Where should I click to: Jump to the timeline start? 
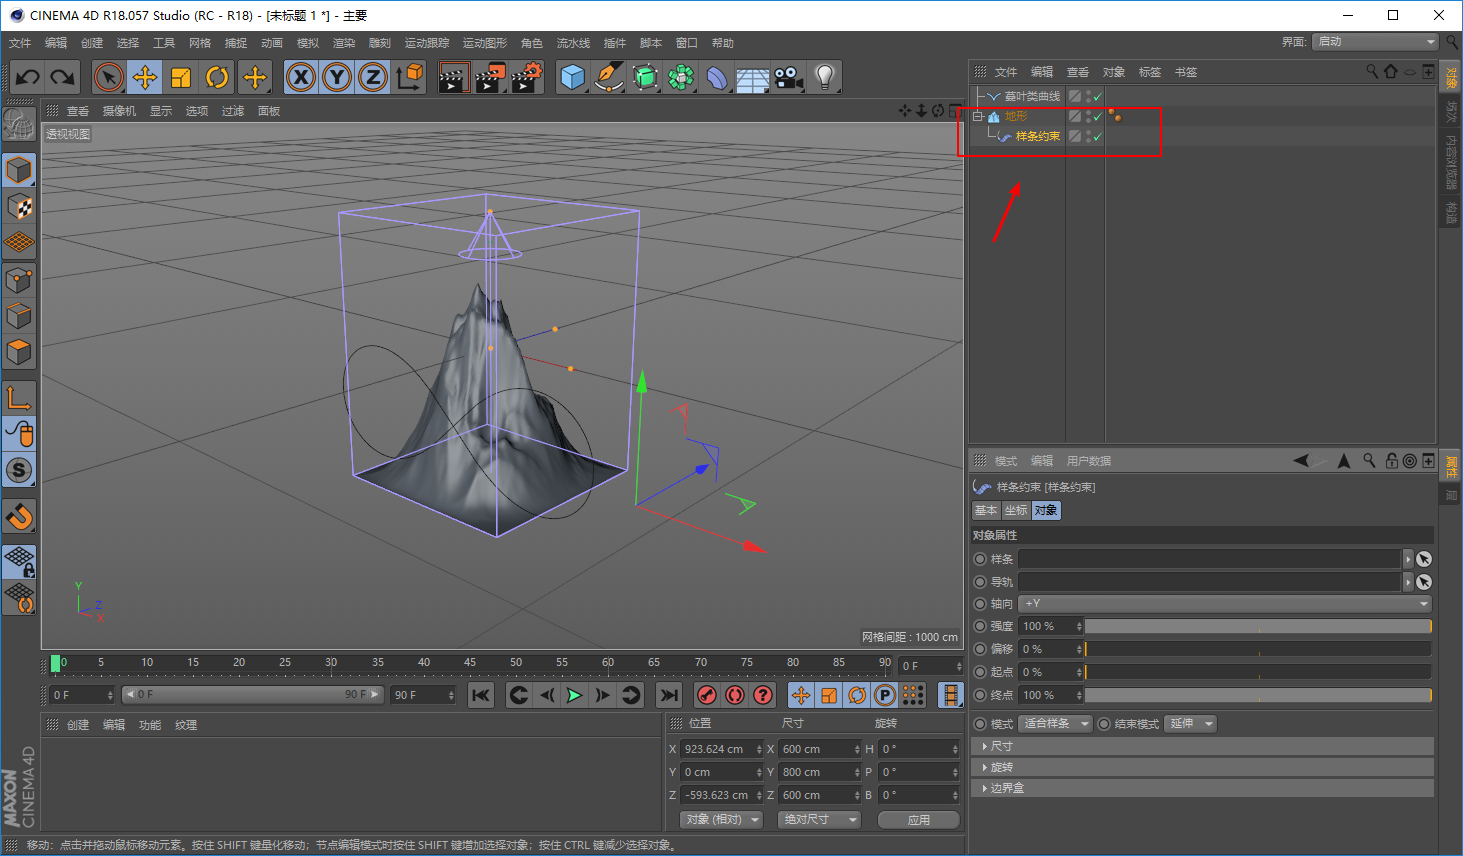(481, 695)
